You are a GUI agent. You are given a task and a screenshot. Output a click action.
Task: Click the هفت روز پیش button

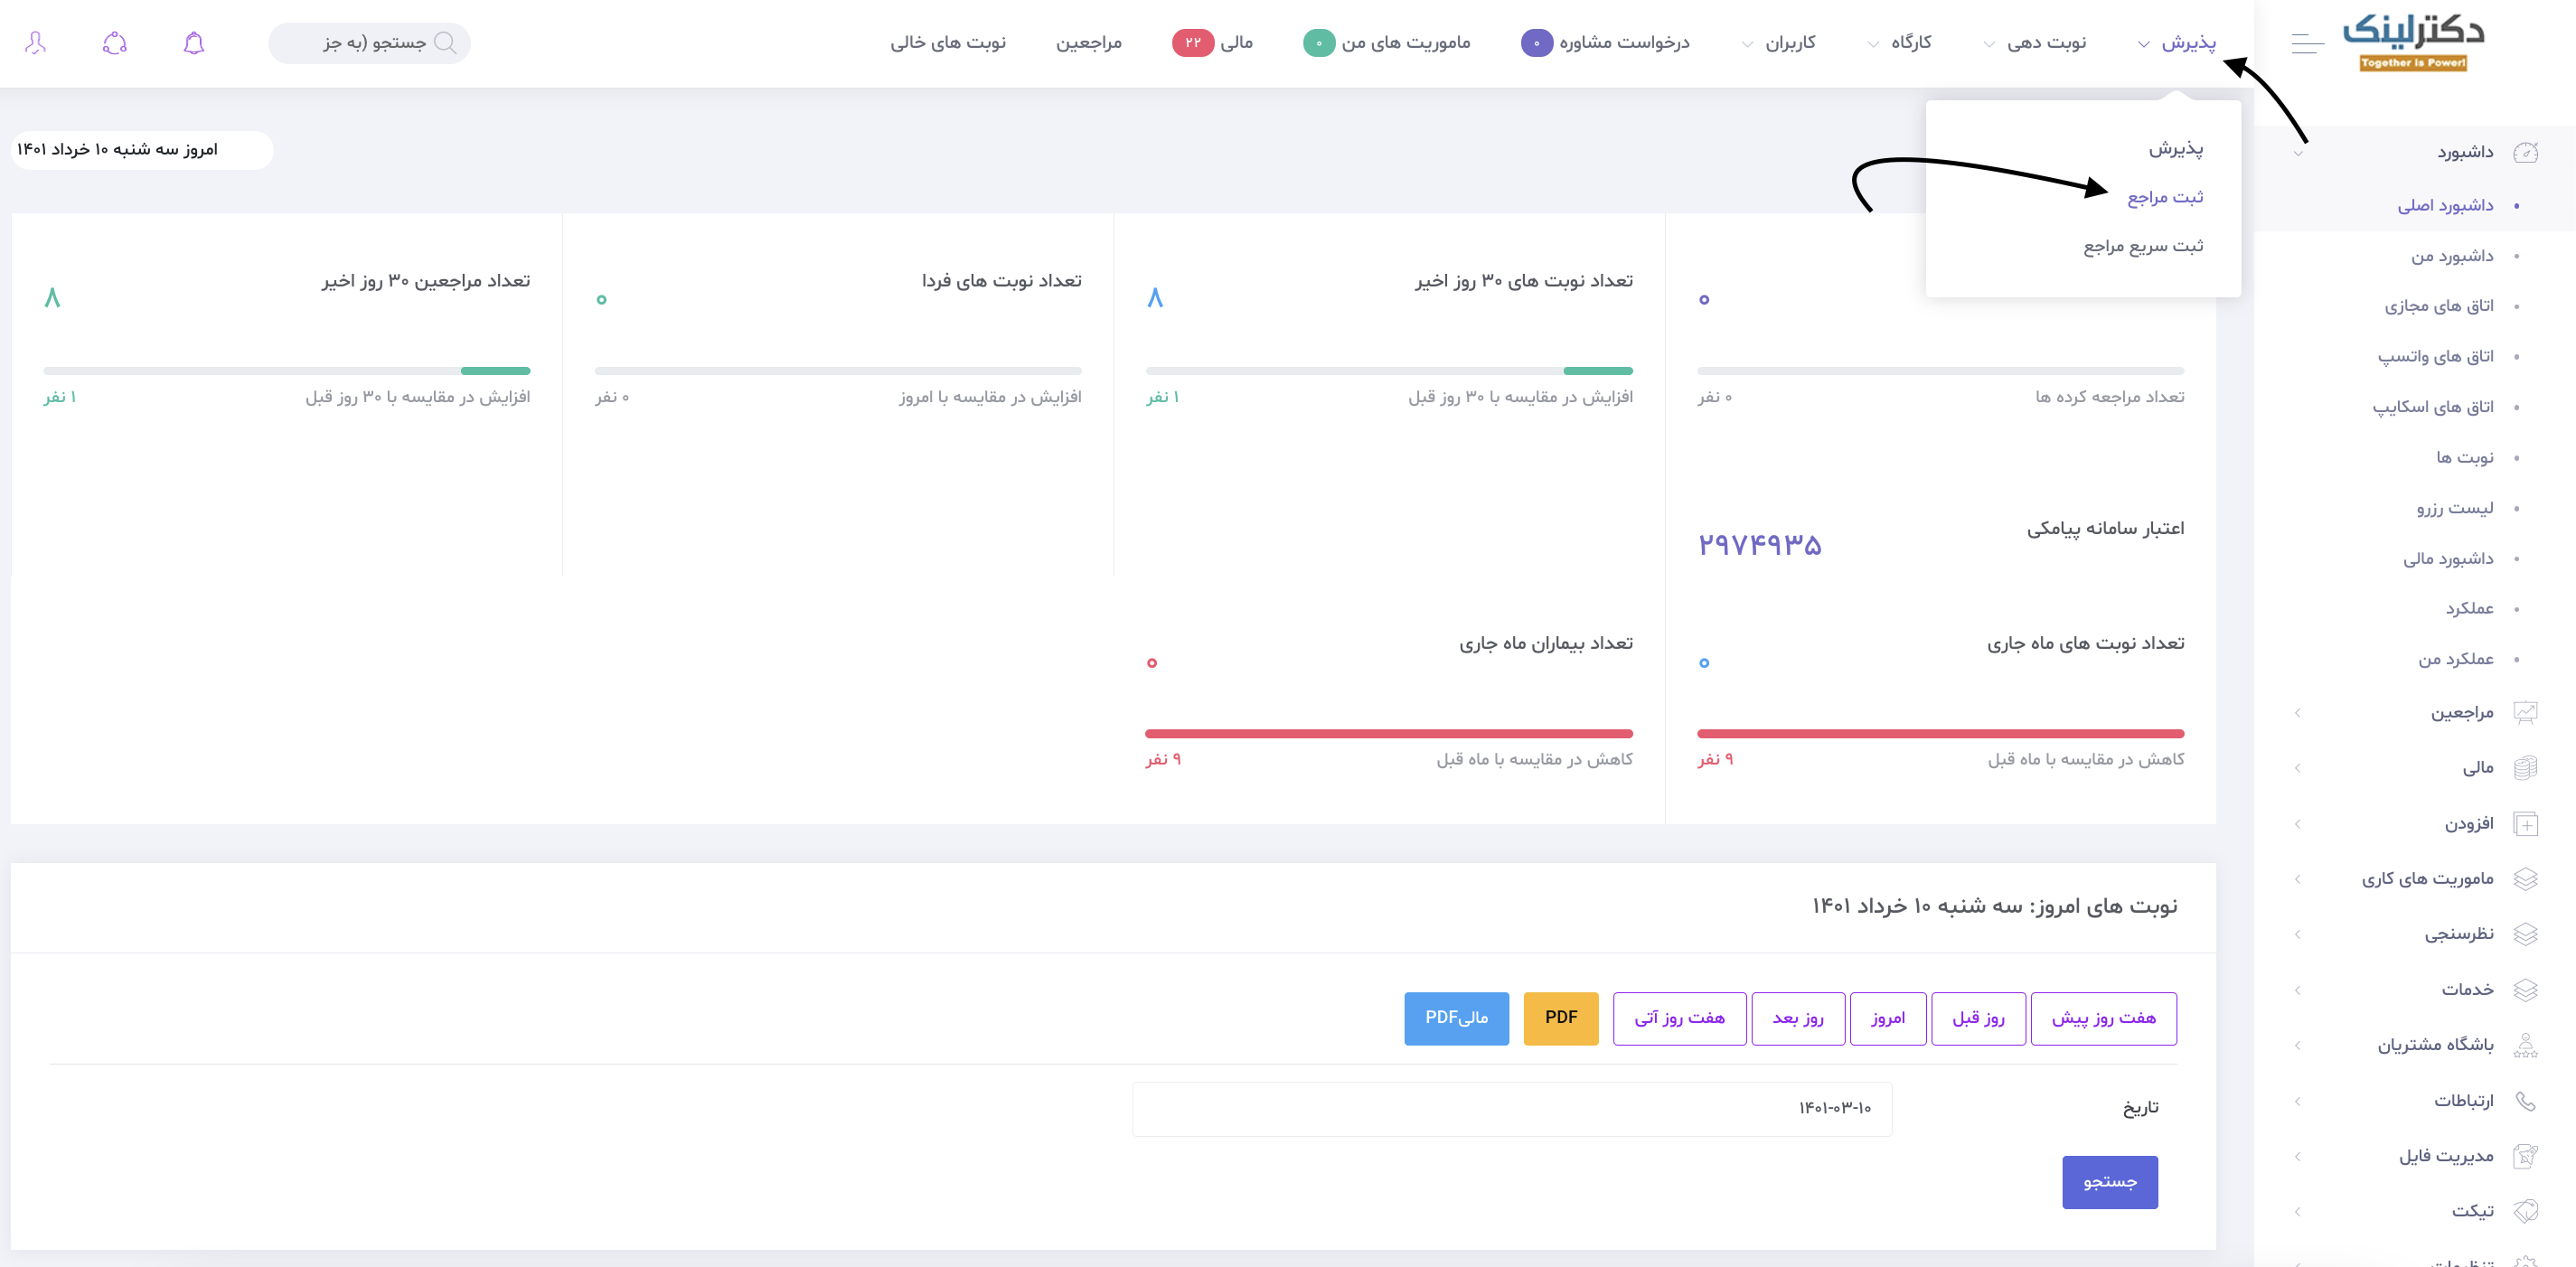point(2103,1018)
